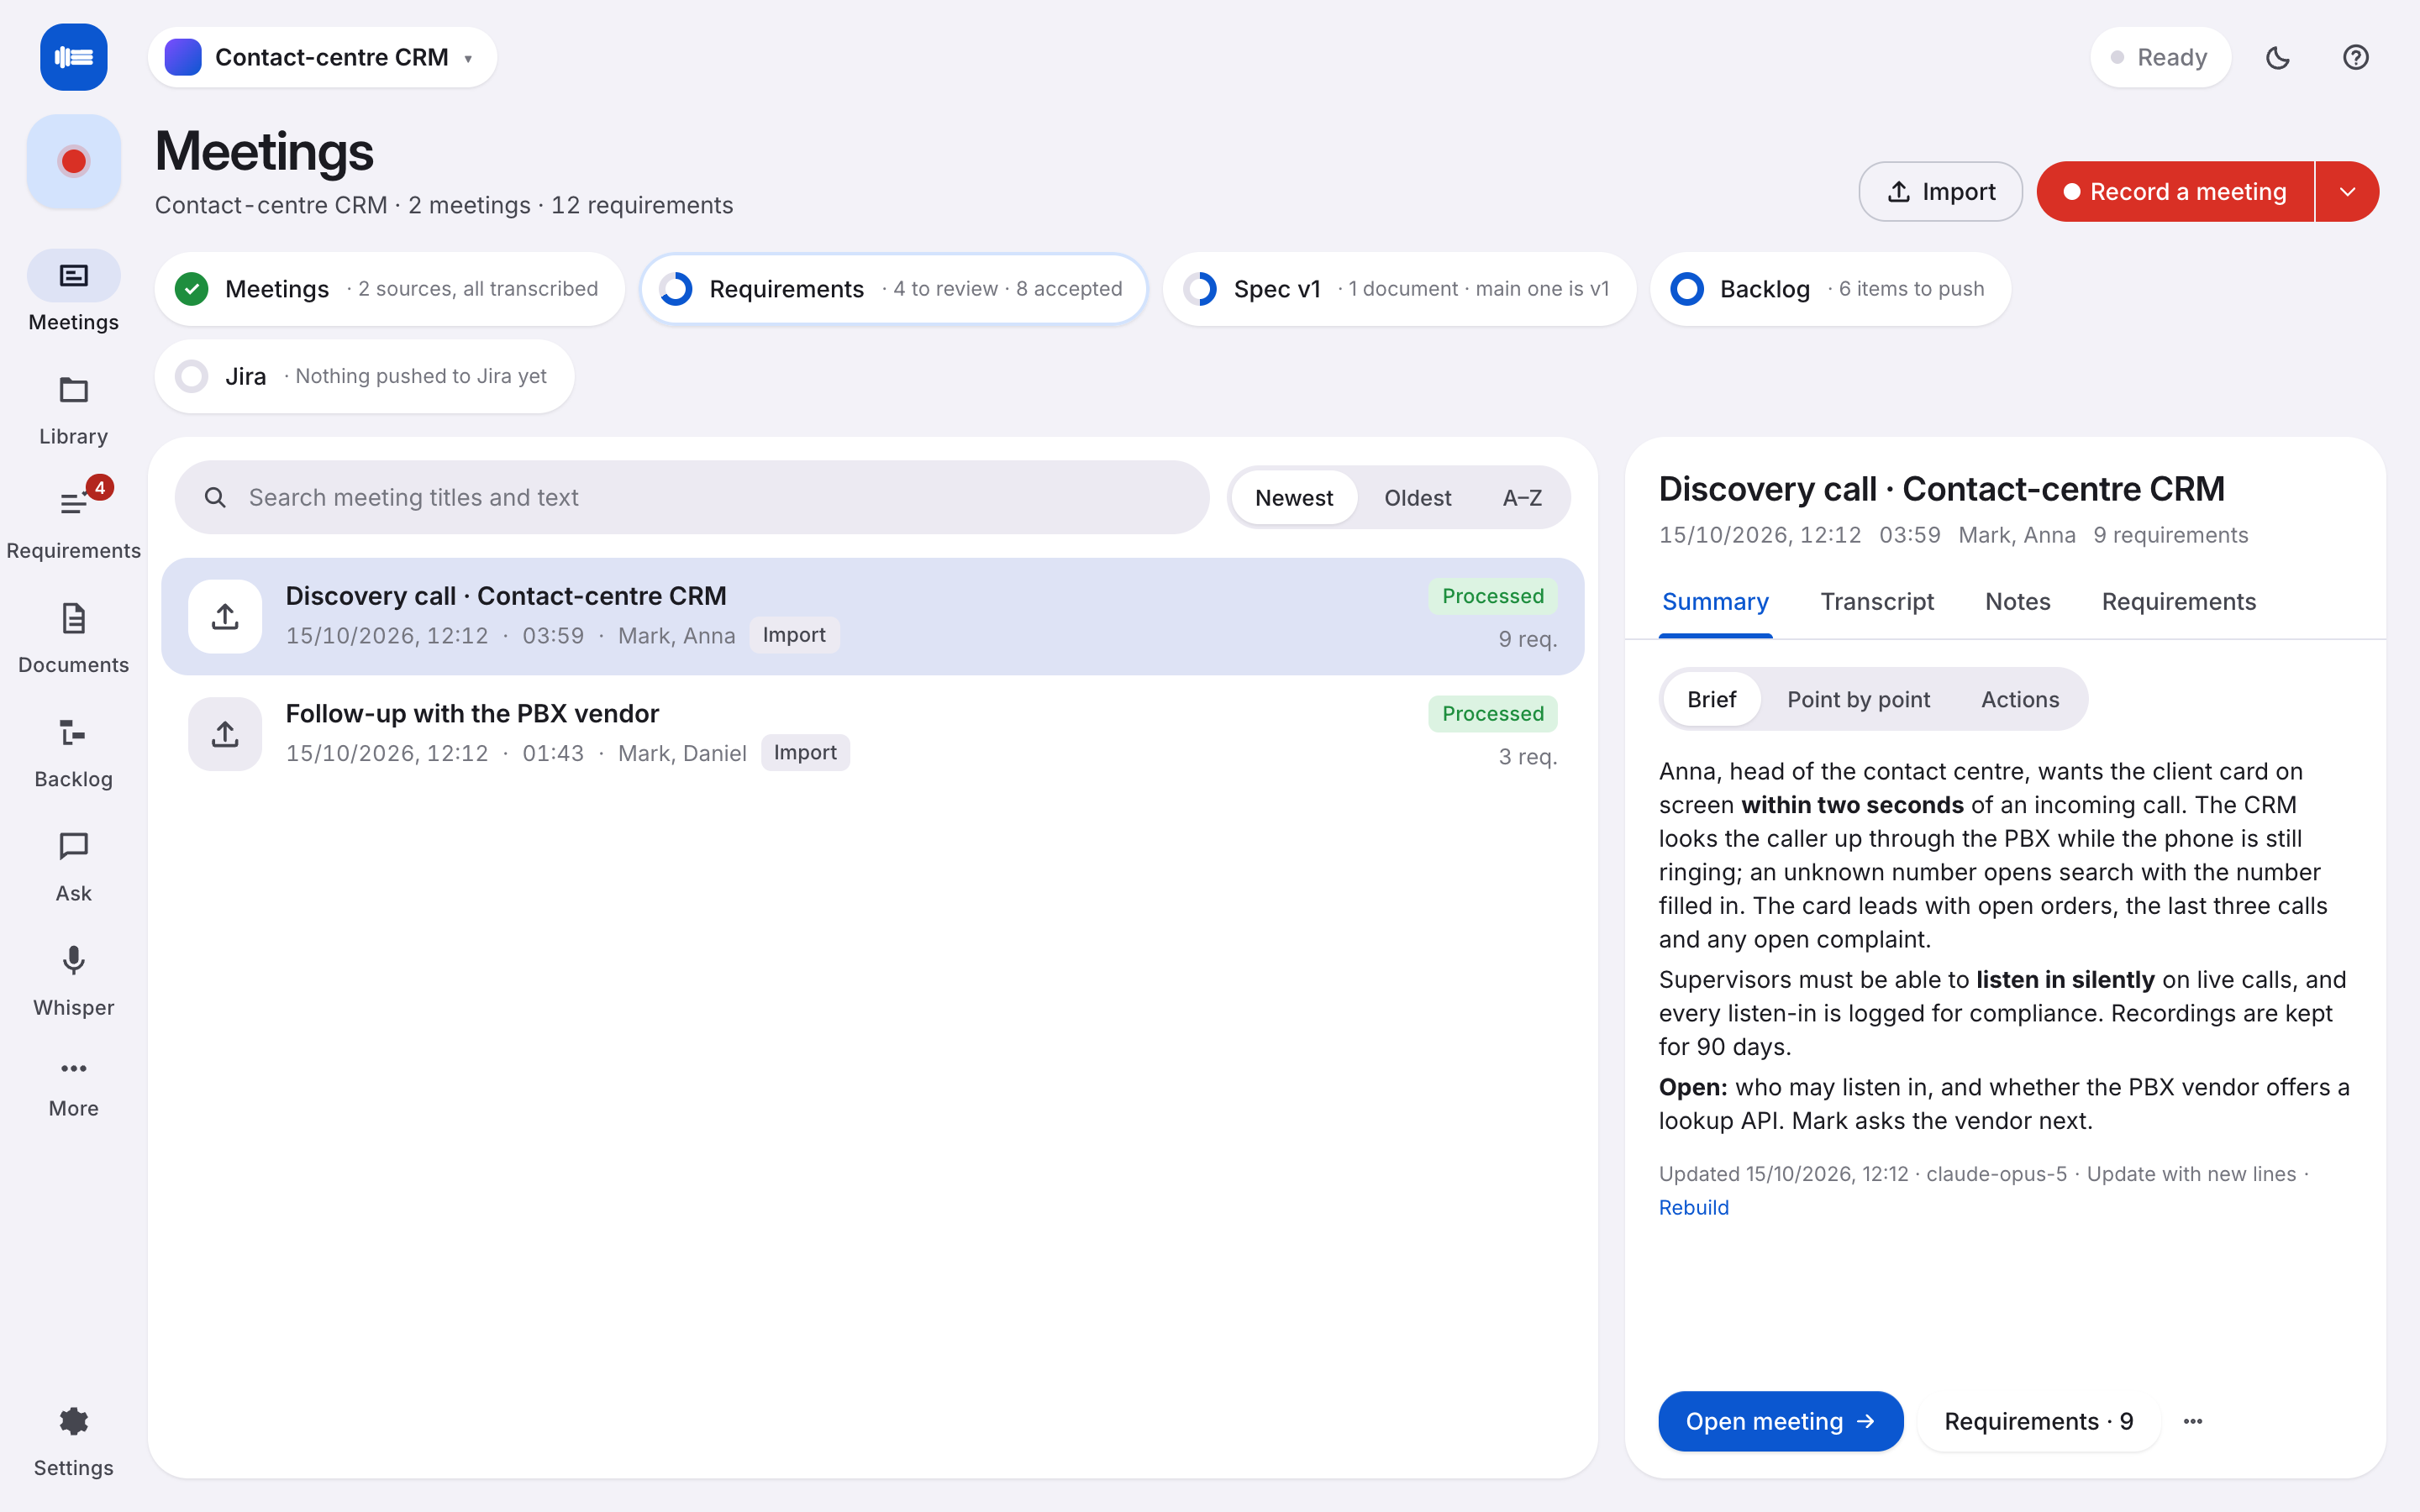Open the Jira stage pill
2420x1512 pixels.
(x=364, y=376)
